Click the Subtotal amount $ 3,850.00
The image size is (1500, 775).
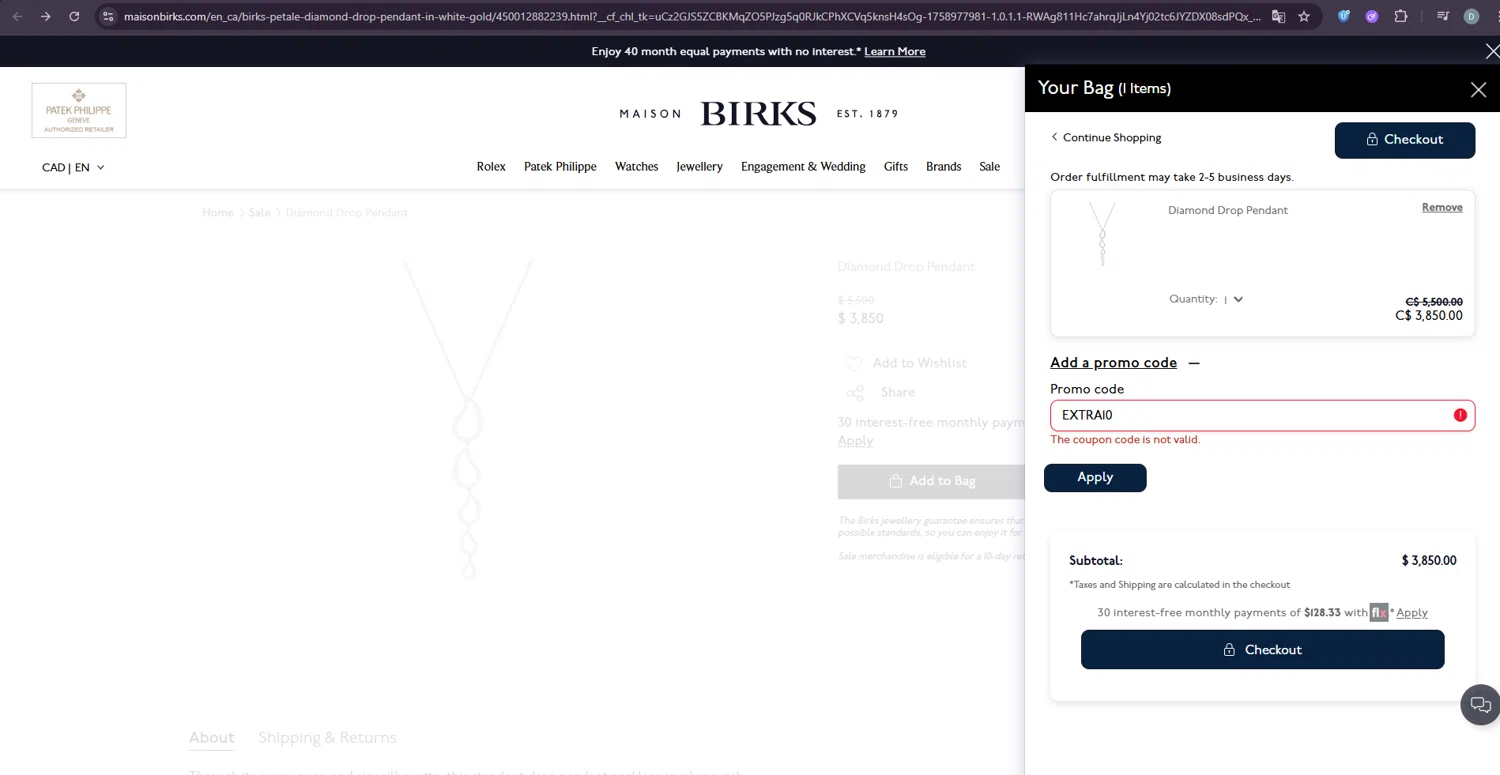tap(1429, 561)
